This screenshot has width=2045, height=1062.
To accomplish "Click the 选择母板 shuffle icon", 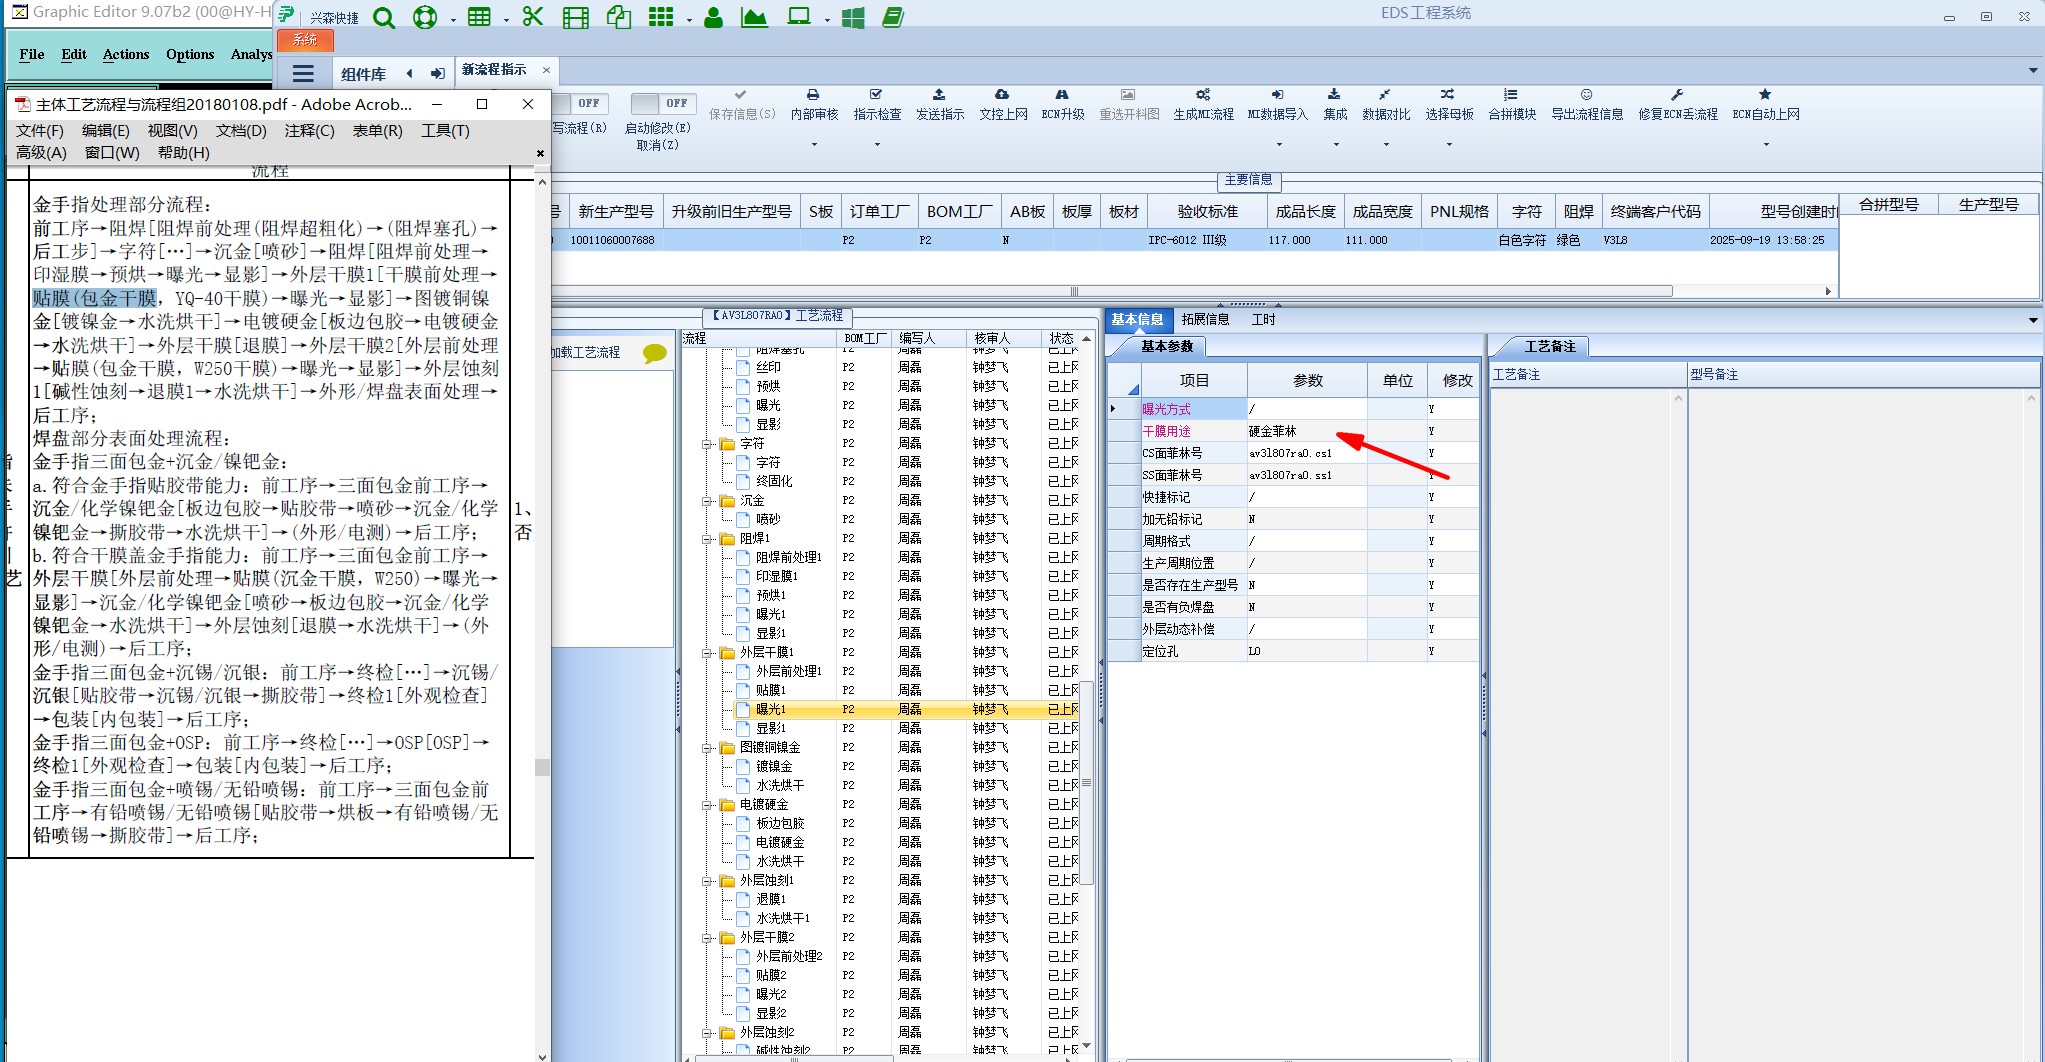I will point(1449,94).
